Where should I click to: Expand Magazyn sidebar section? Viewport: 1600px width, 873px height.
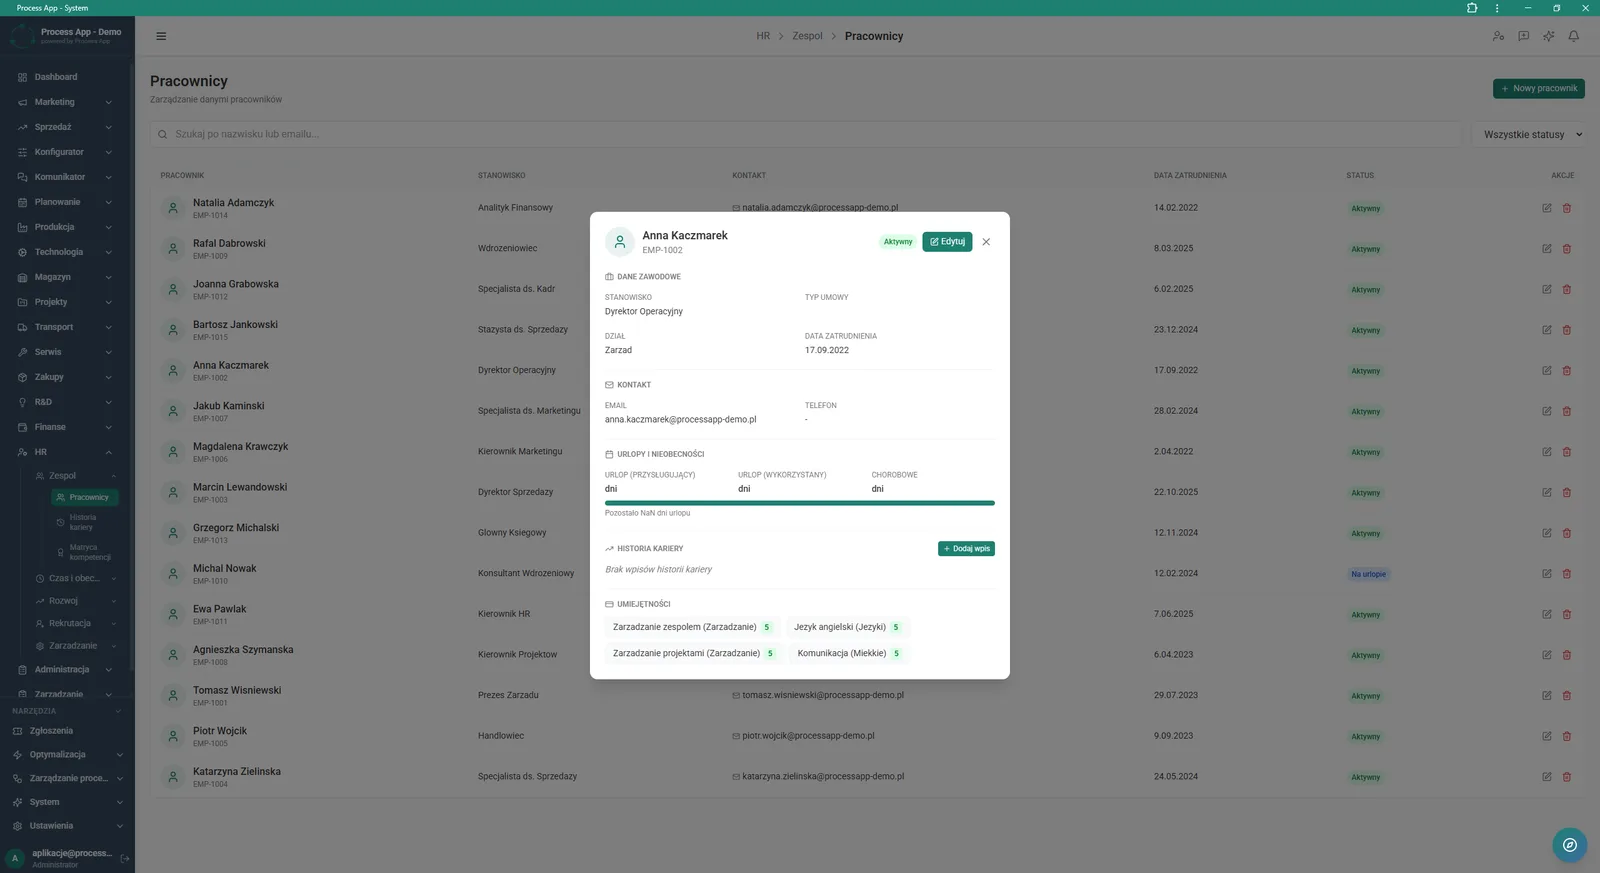pos(66,277)
